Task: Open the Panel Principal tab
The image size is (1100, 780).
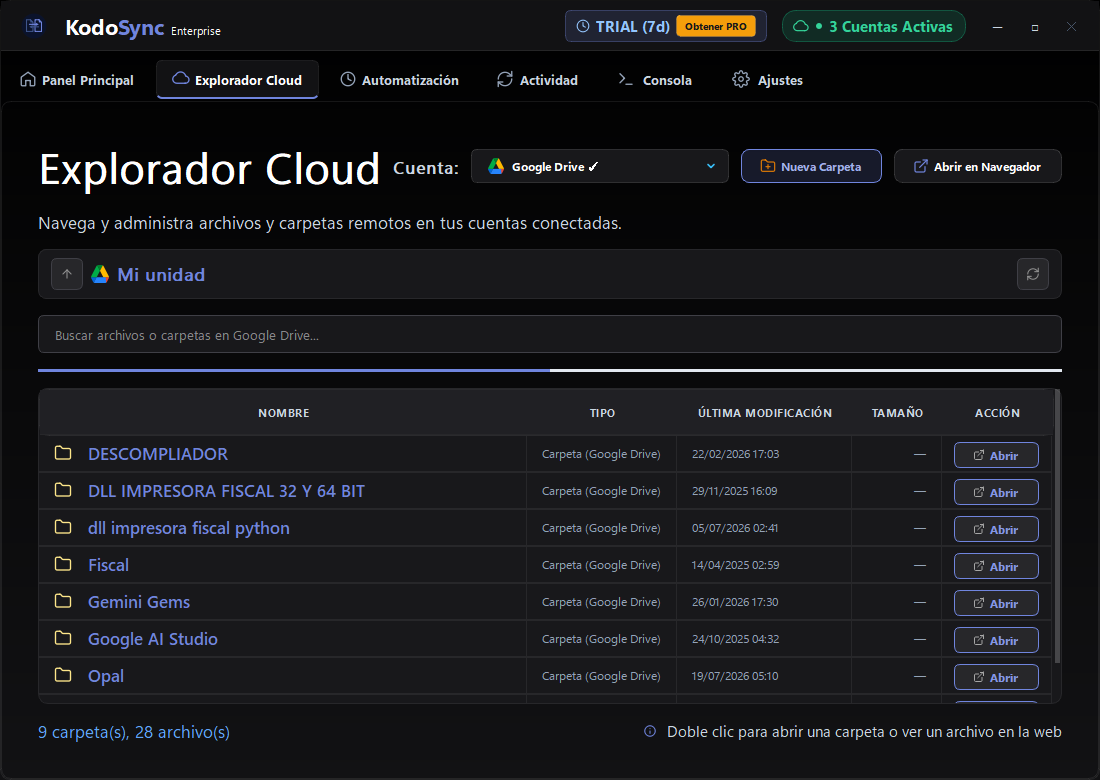Action: tap(77, 80)
